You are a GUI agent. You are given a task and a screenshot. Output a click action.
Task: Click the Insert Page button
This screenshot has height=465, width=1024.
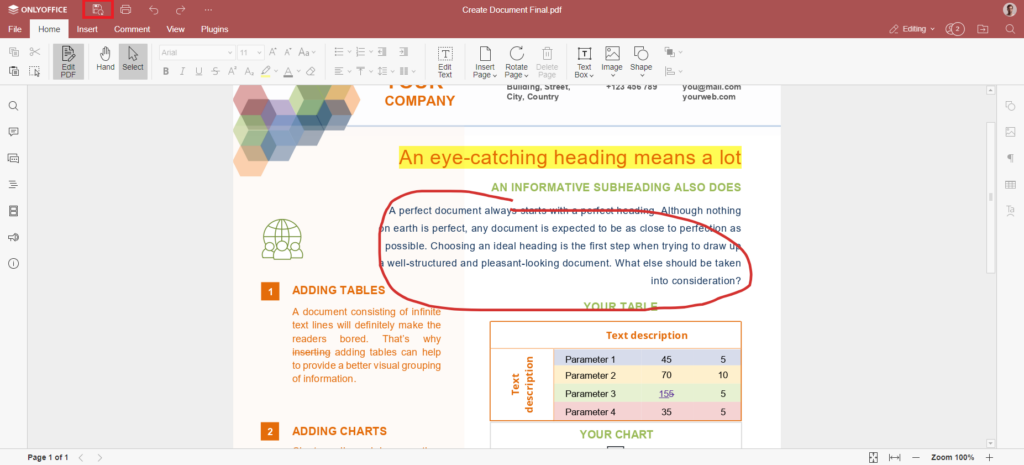[485, 62]
